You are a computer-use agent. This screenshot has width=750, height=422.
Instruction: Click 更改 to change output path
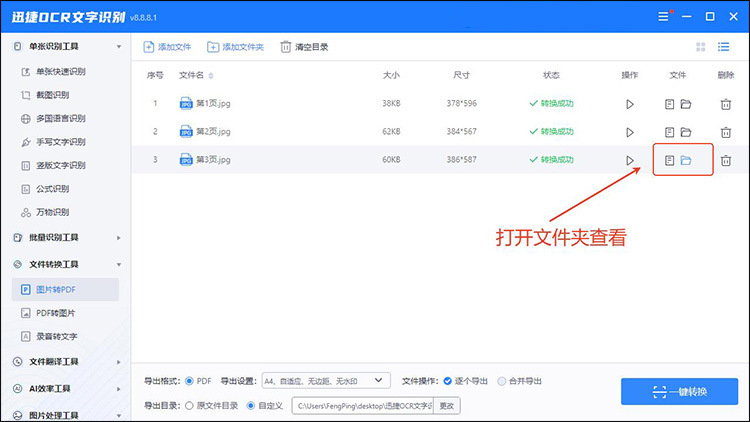(x=447, y=406)
